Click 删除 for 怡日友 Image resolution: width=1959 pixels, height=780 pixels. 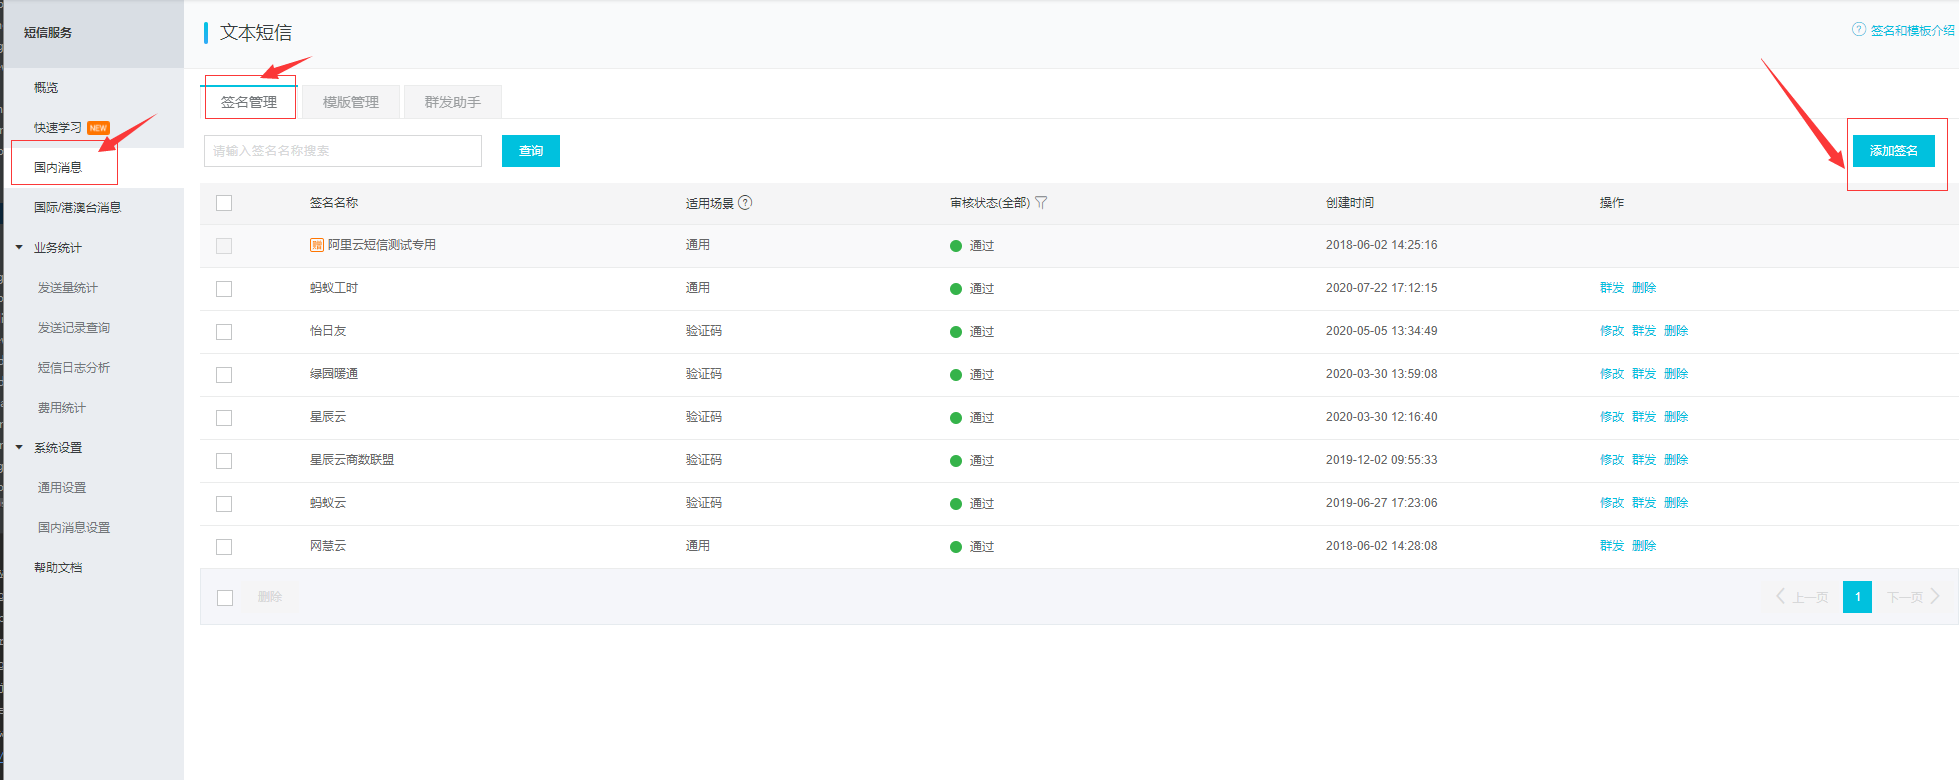coord(1676,331)
